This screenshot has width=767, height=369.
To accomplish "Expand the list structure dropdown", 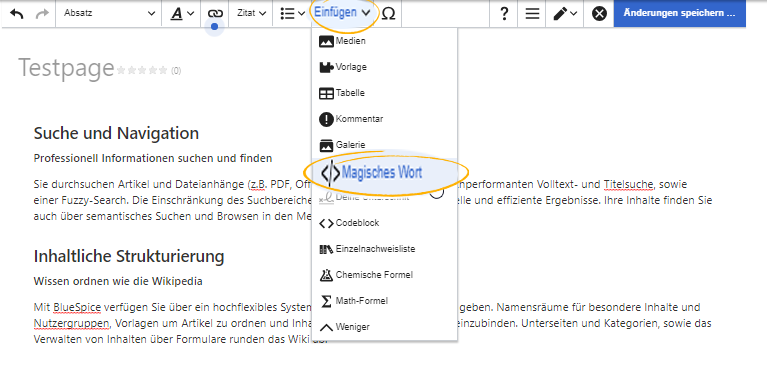I will pyautogui.click(x=293, y=14).
